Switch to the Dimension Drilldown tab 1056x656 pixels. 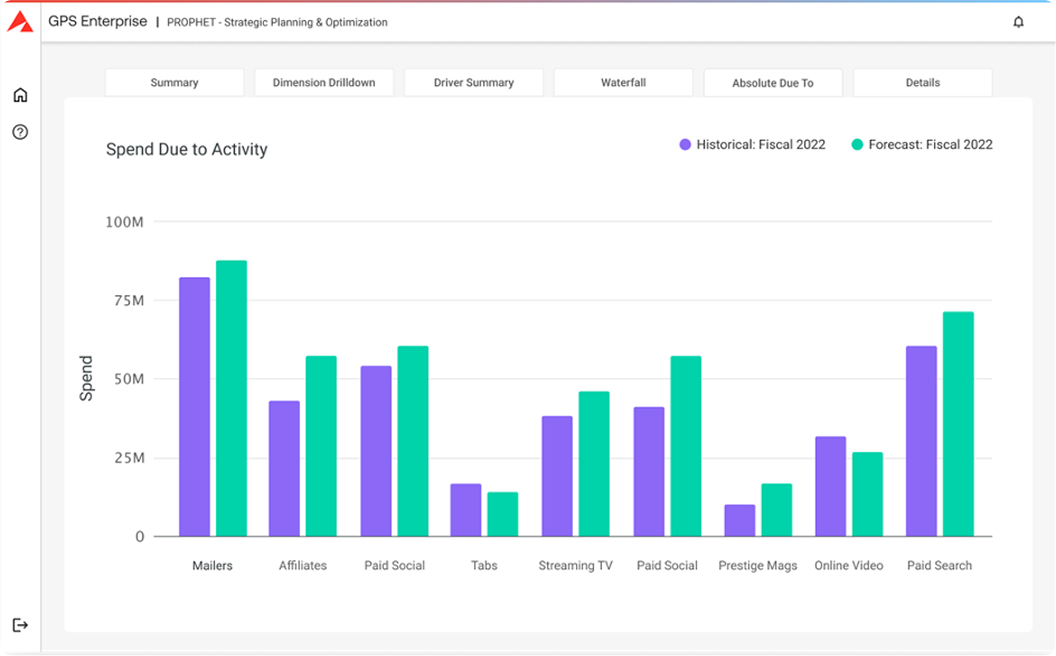click(x=323, y=82)
